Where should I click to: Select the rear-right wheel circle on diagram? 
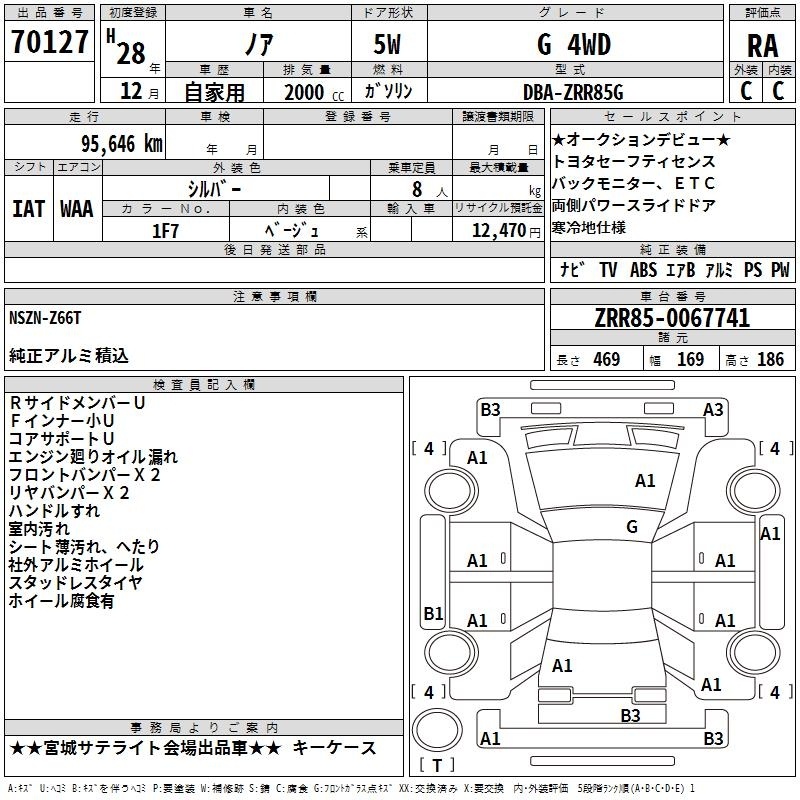tap(754, 652)
